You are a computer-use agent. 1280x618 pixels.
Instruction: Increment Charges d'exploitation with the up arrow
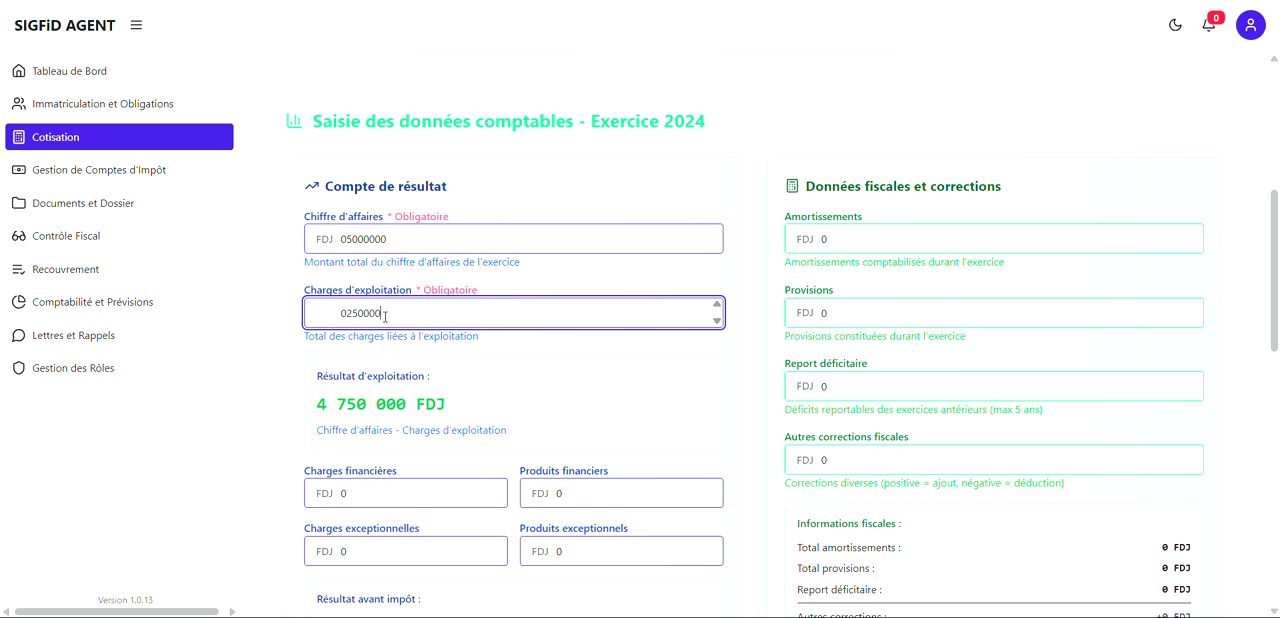click(716, 306)
